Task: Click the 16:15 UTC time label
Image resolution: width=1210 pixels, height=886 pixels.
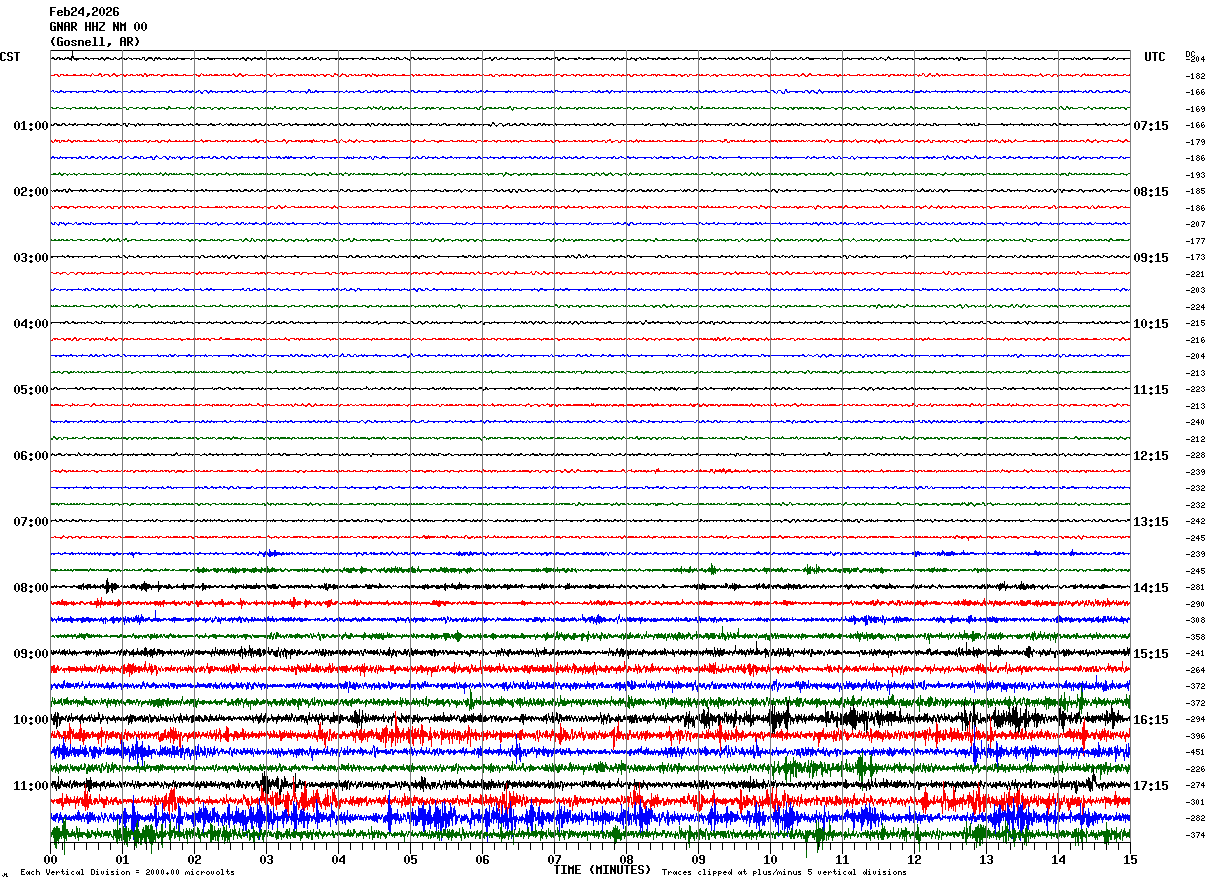Action: [1151, 720]
